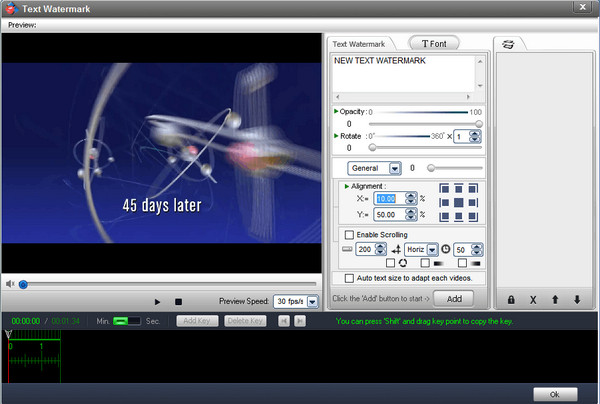Delete watermark with the X icon
This screenshot has height=404, width=600.
click(533, 299)
